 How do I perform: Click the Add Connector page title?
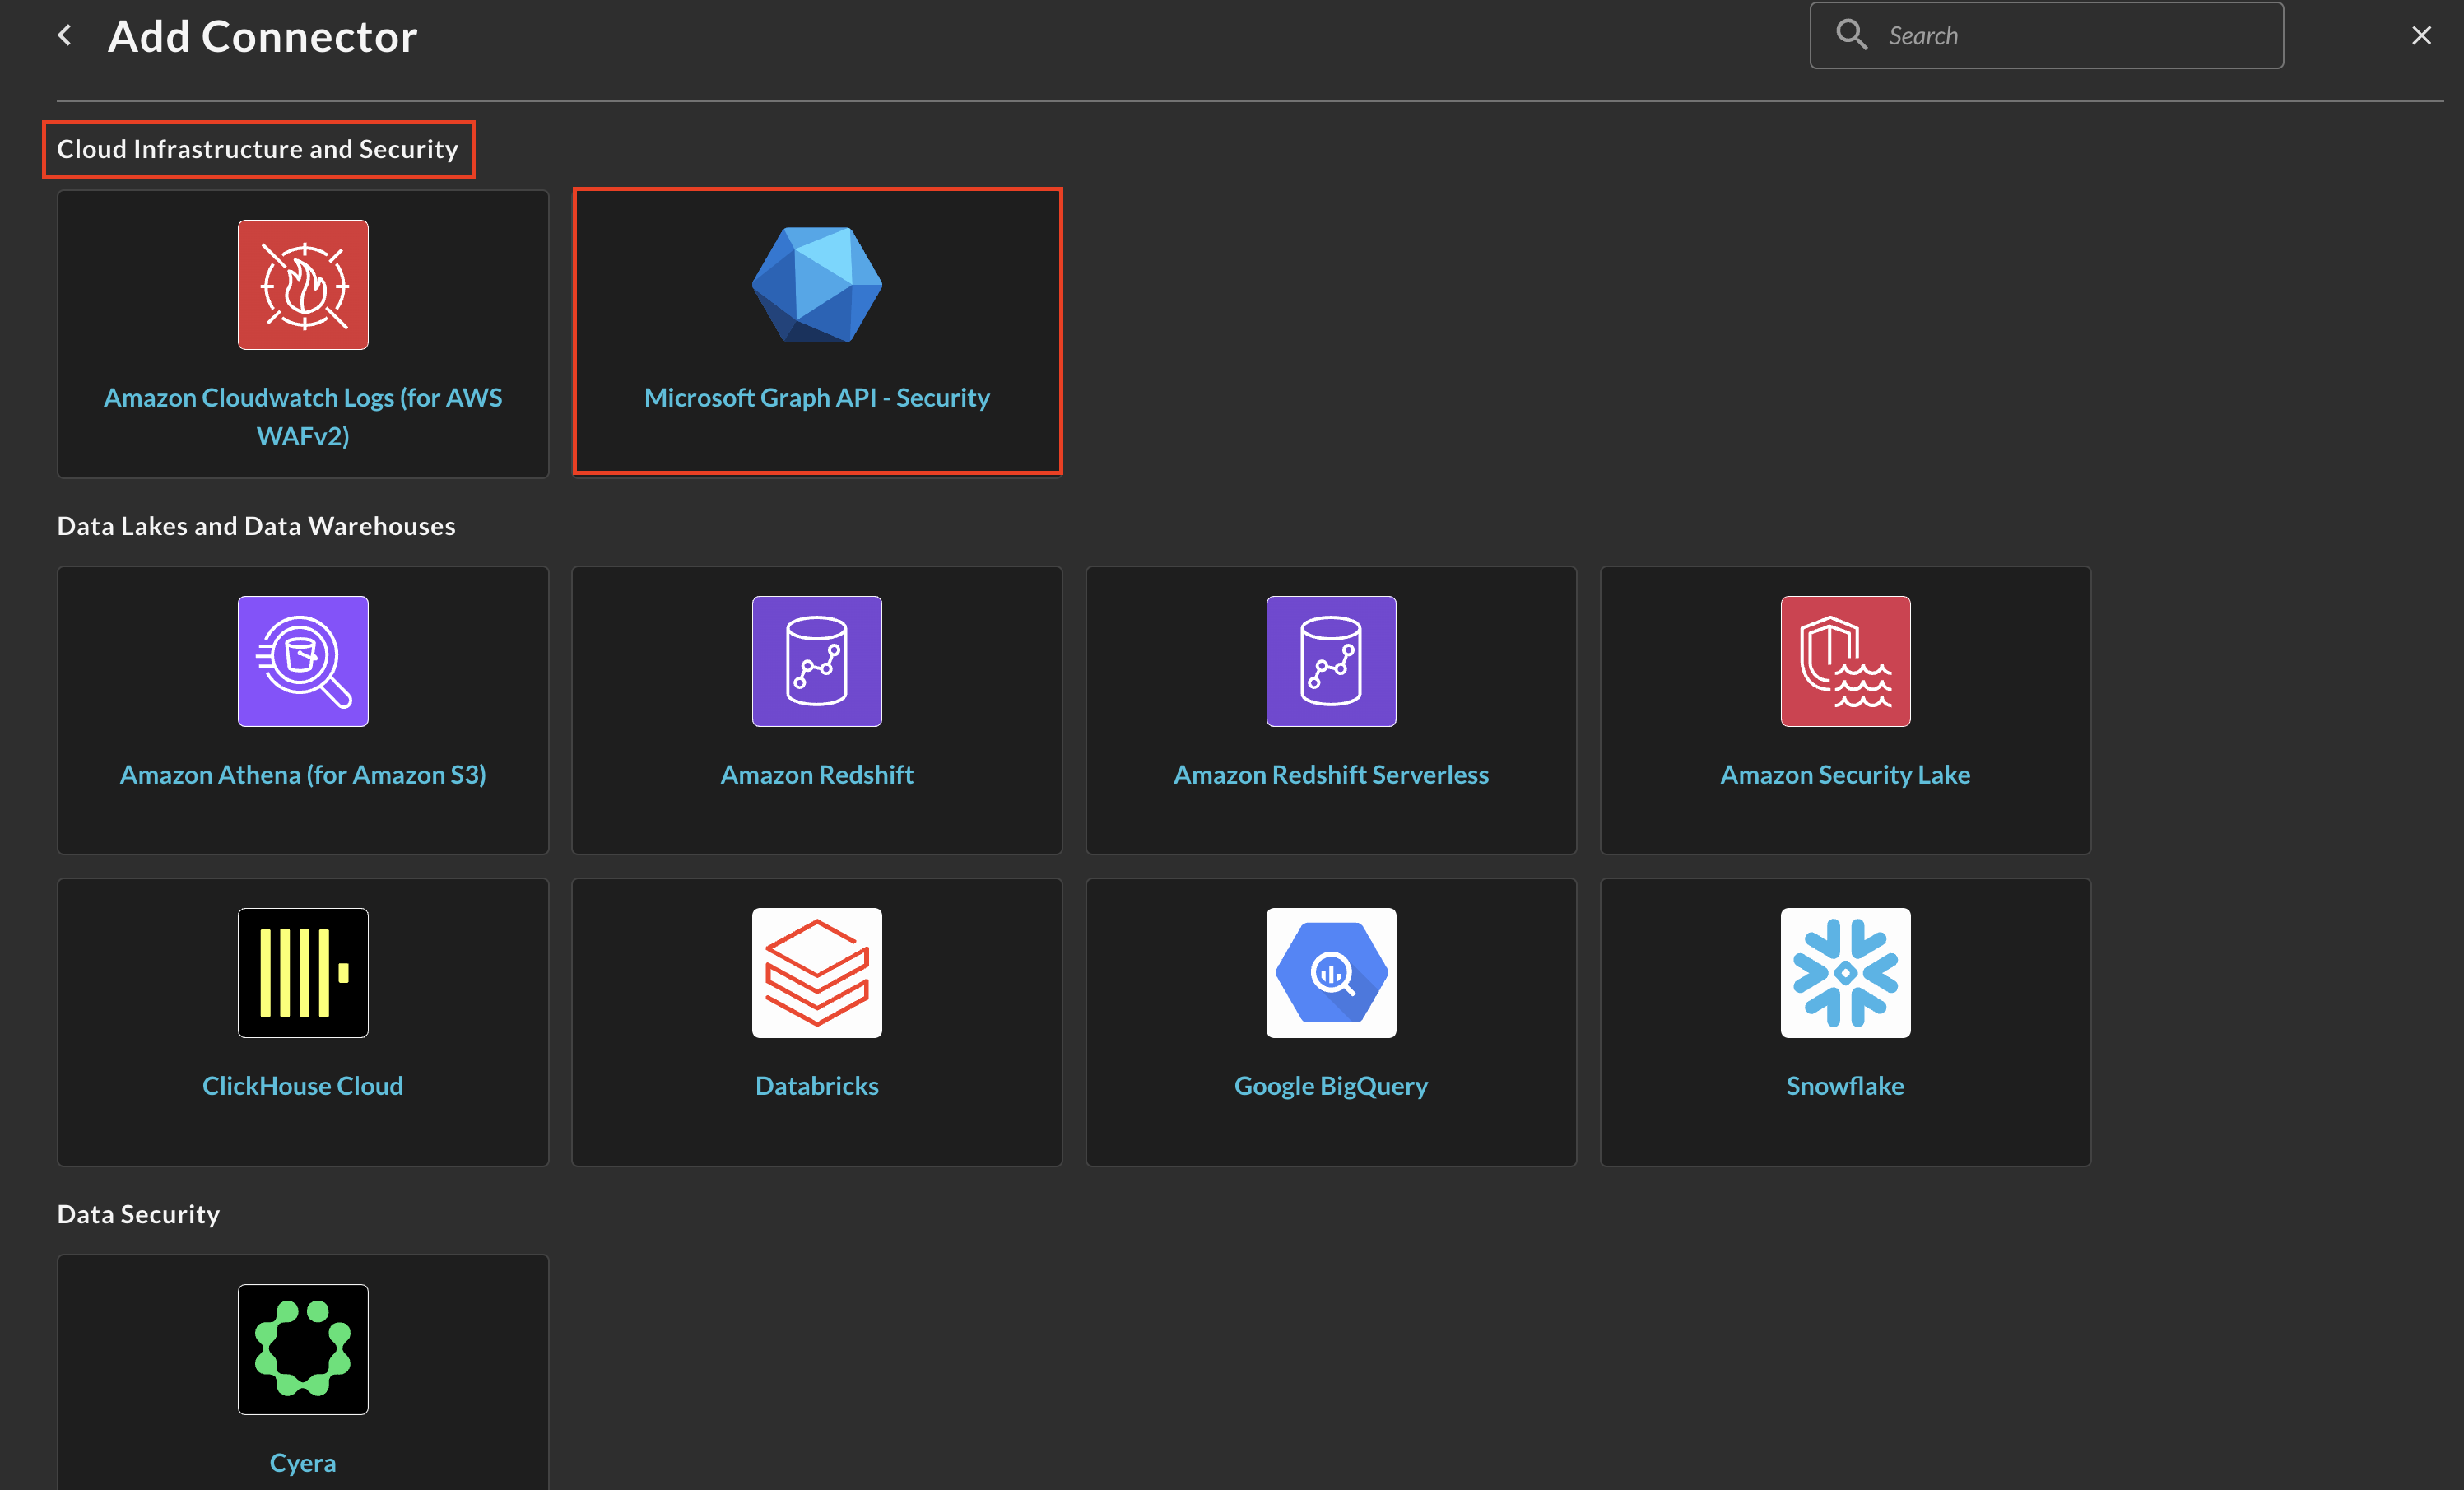[x=262, y=37]
